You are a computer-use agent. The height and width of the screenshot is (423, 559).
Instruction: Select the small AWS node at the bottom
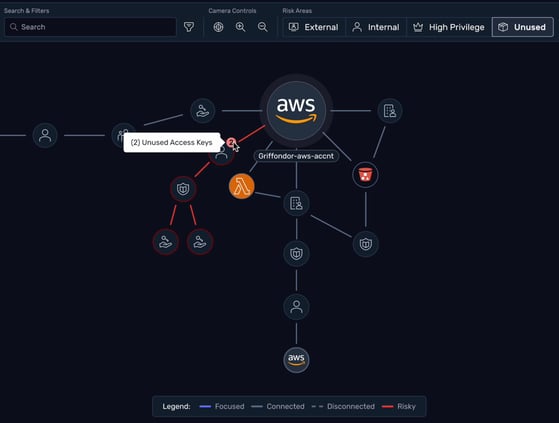[296, 360]
